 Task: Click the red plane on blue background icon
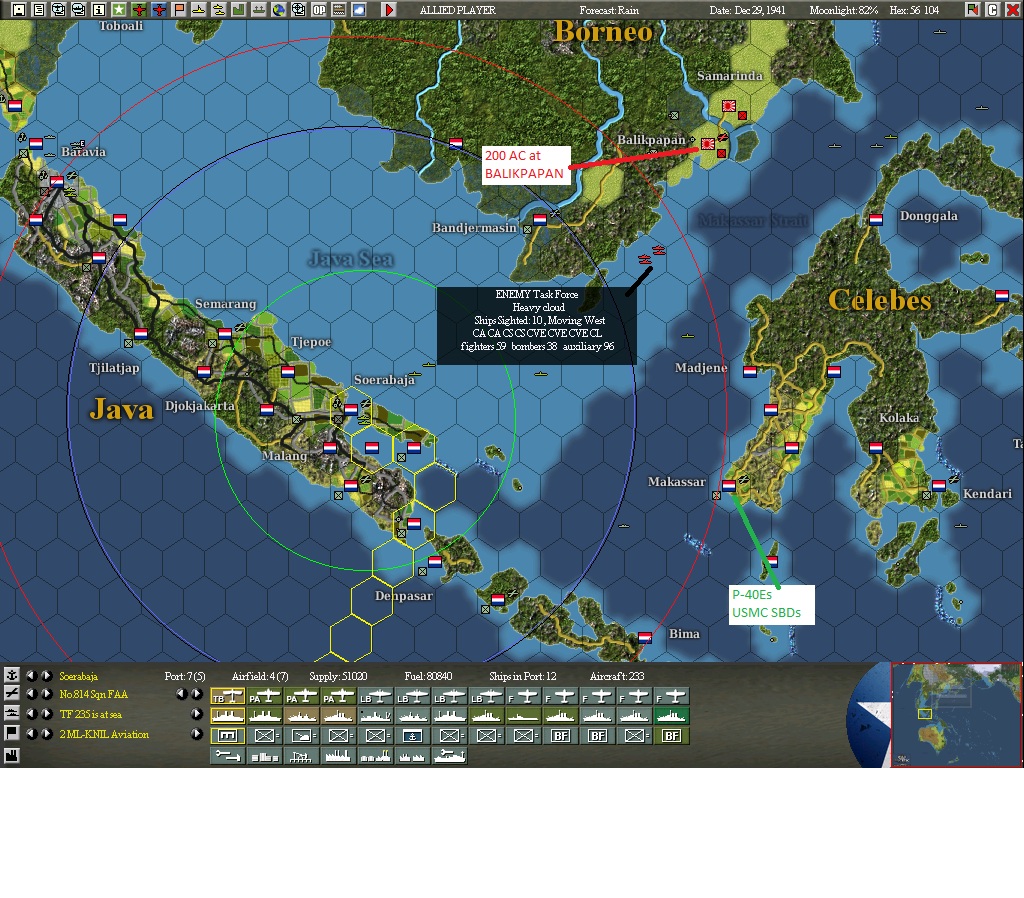point(159,10)
